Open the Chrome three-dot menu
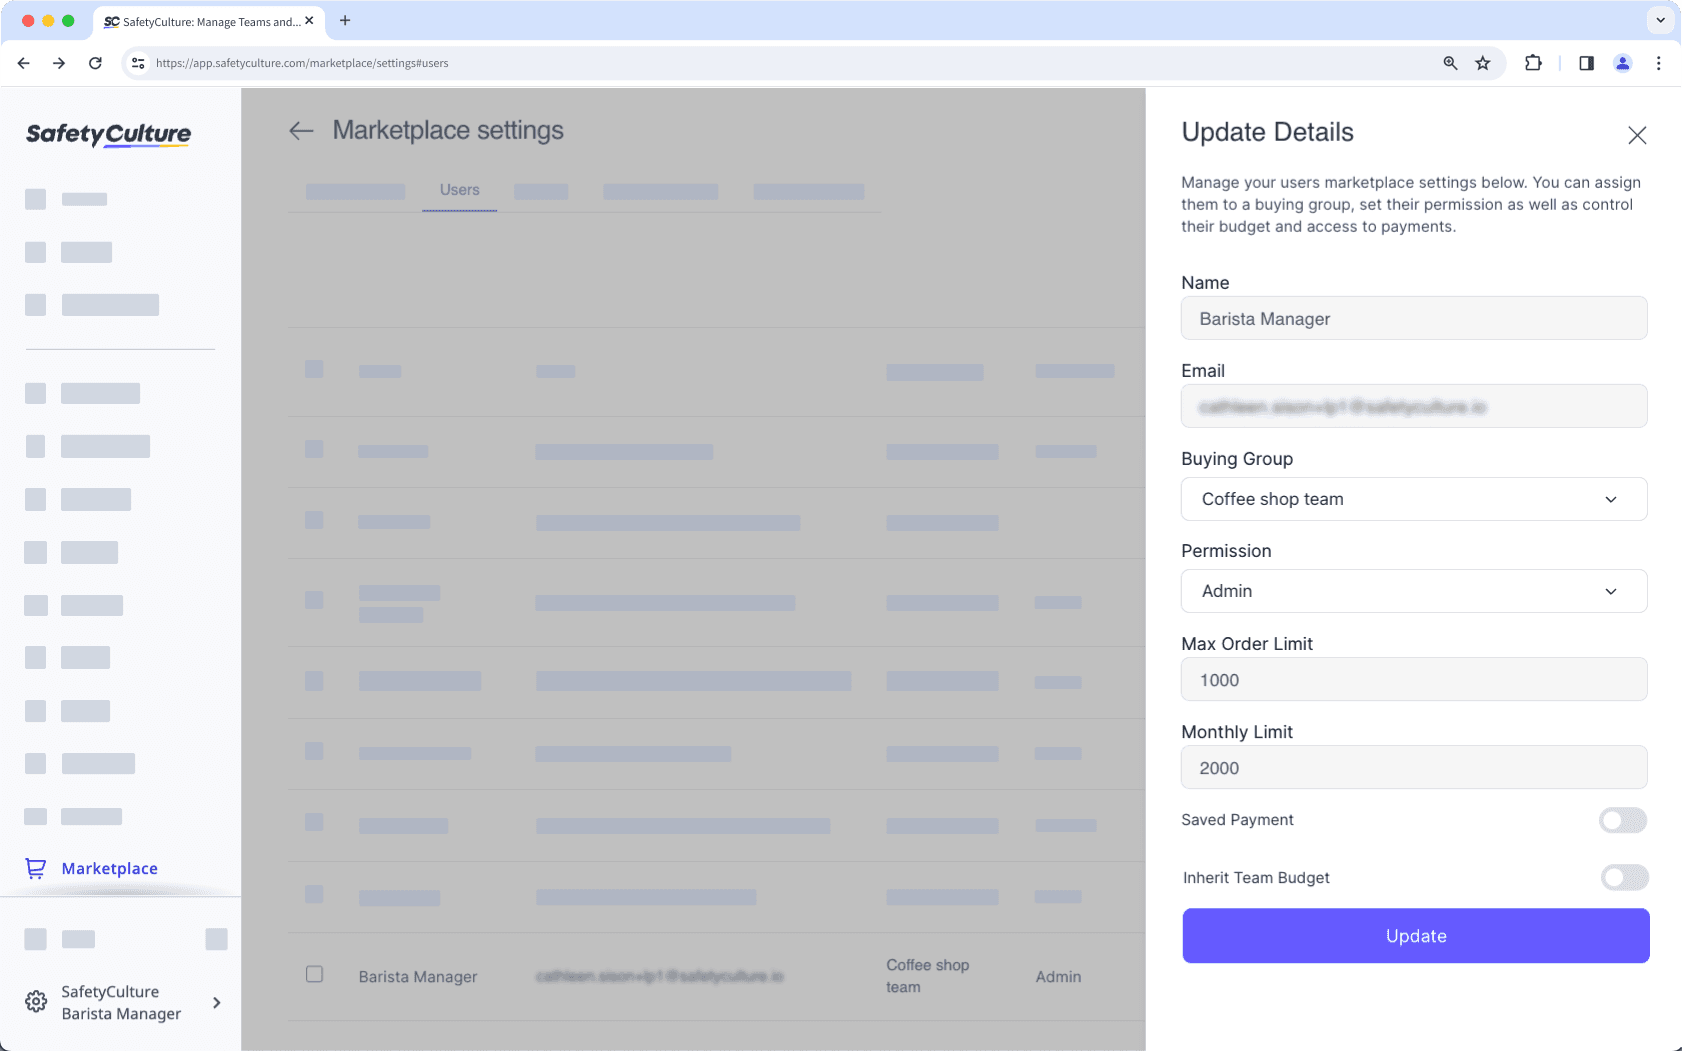This screenshot has width=1682, height=1051. click(1659, 62)
